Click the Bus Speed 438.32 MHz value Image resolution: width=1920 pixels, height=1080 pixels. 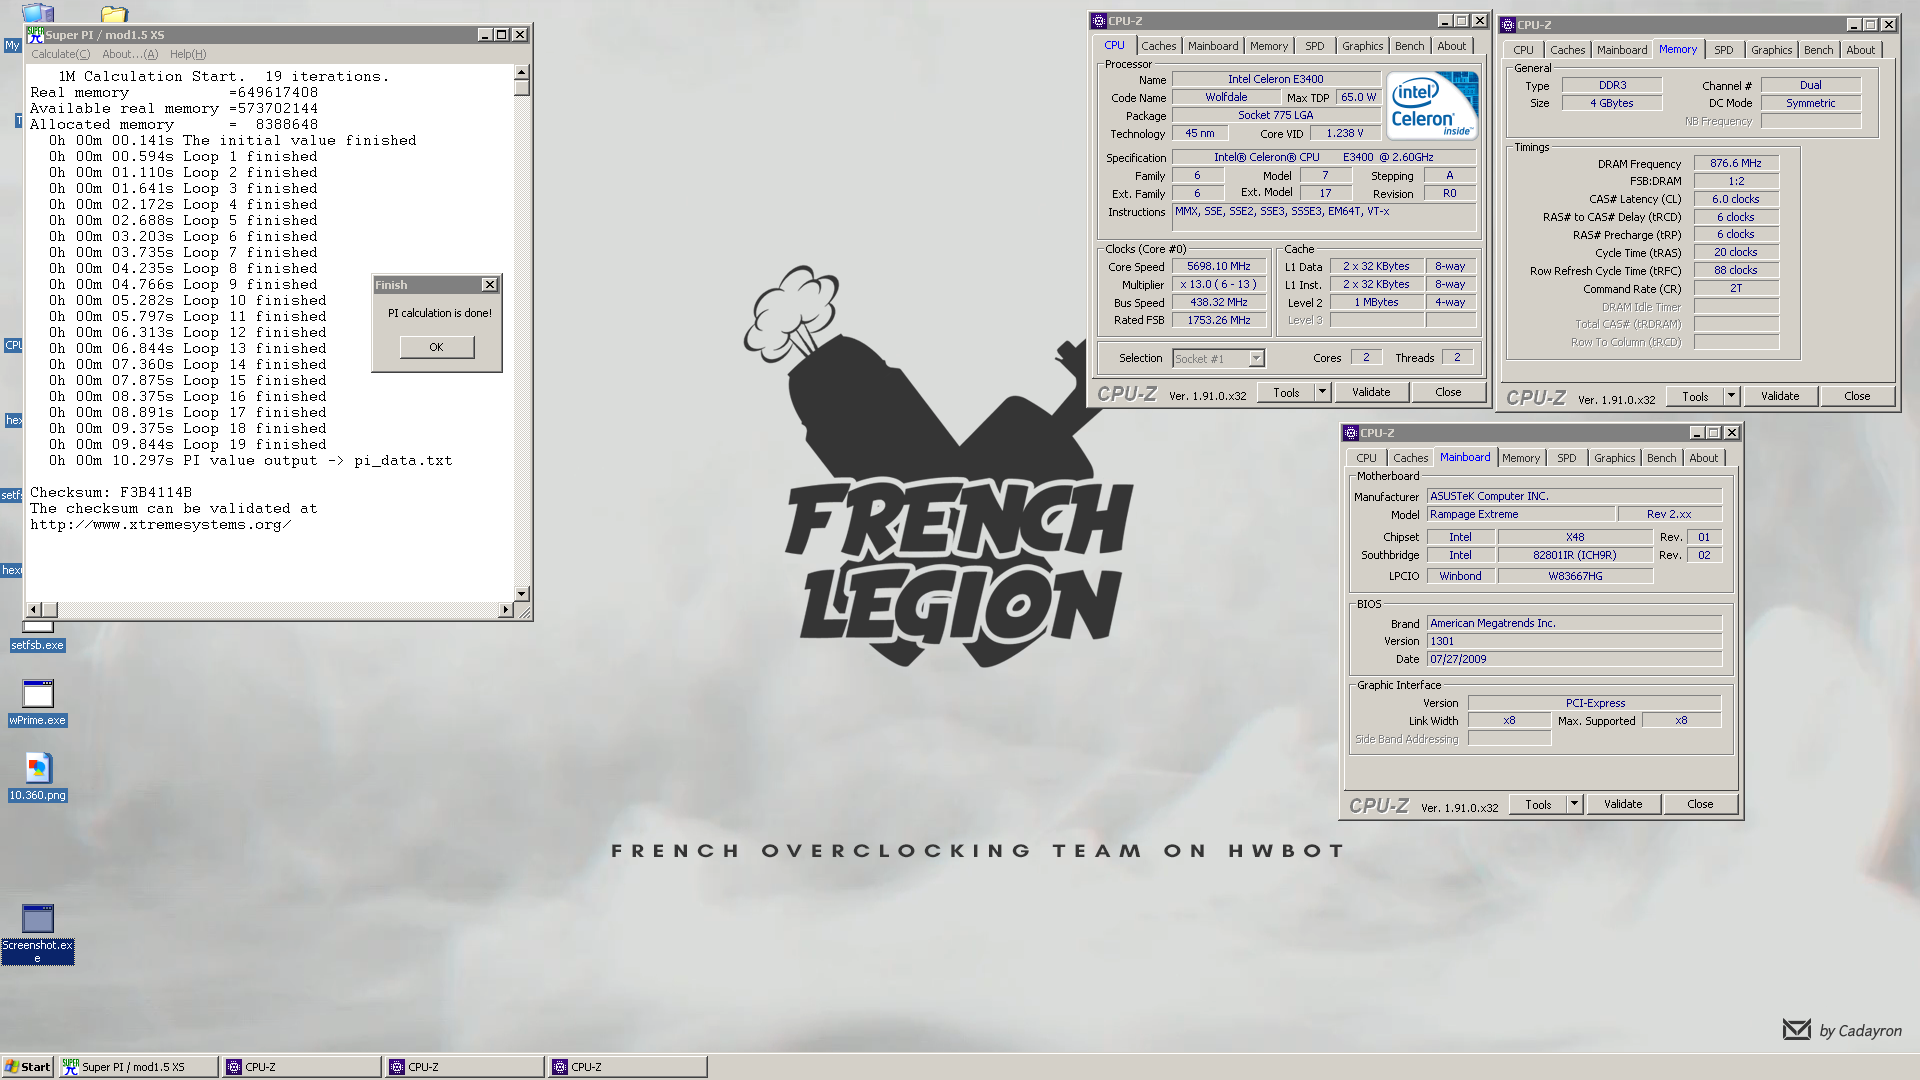pyautogui.click(x=1218, y=302)
